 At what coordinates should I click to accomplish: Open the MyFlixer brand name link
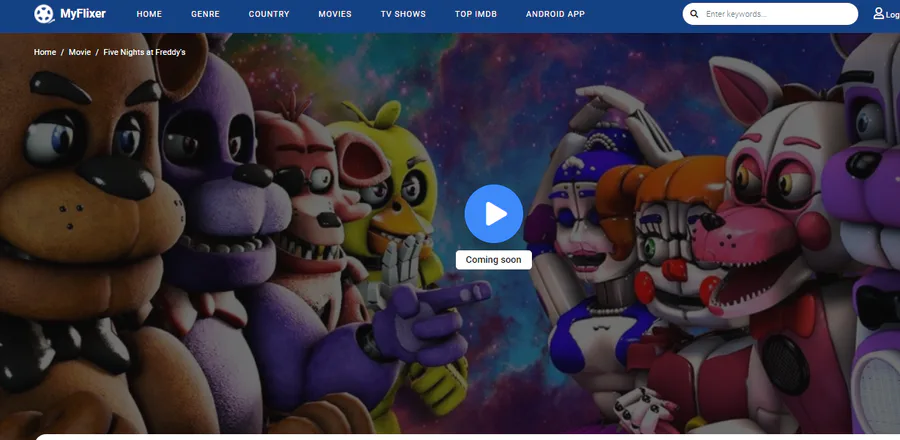pyautogui.click(x=83, y=14)
